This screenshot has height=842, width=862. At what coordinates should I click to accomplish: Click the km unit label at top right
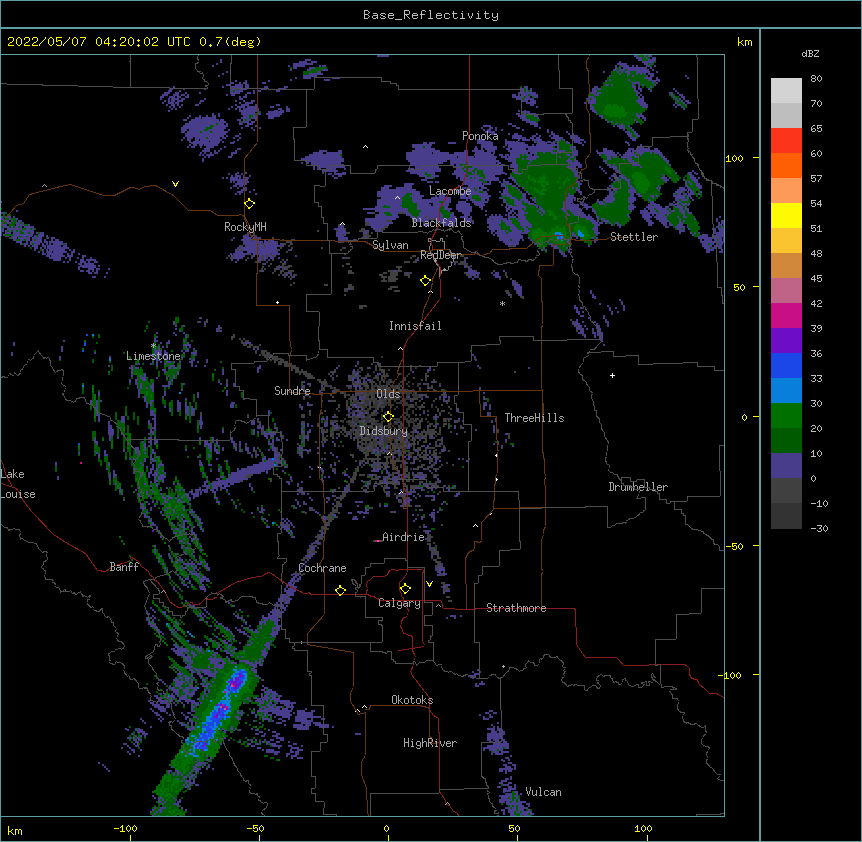tap(744, 42)
